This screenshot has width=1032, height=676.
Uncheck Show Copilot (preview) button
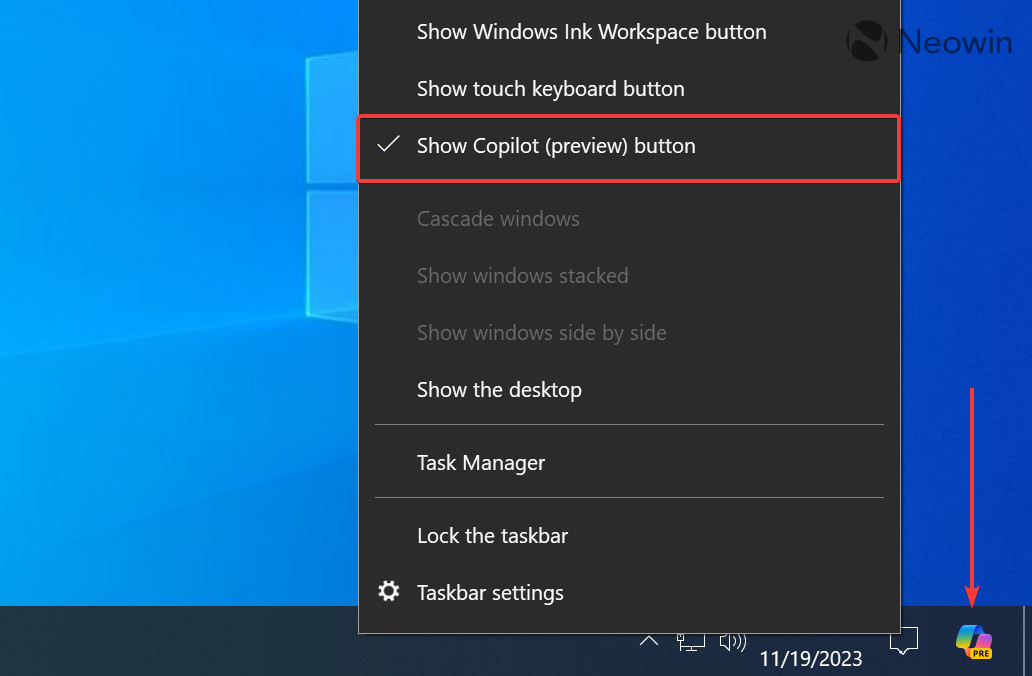click(629, 146)
